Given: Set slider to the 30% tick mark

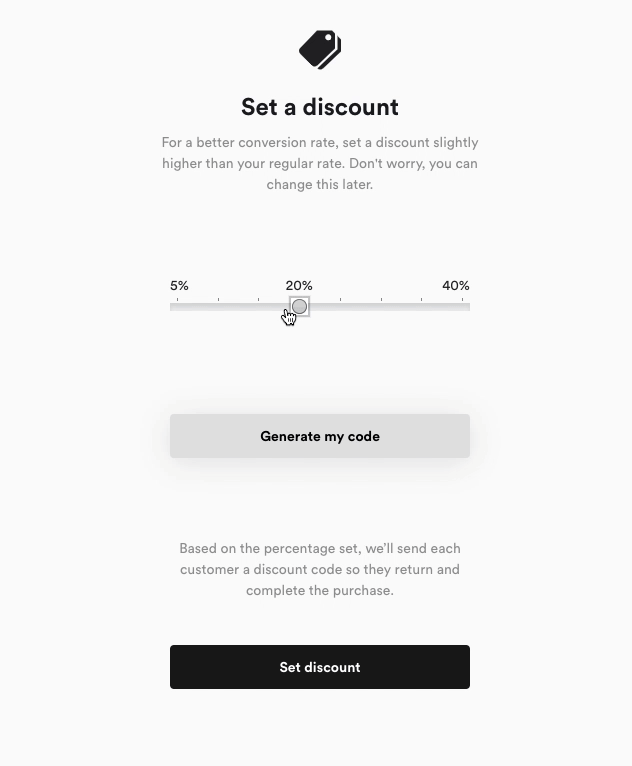Looking at the screenshot, I should point(381,306).
